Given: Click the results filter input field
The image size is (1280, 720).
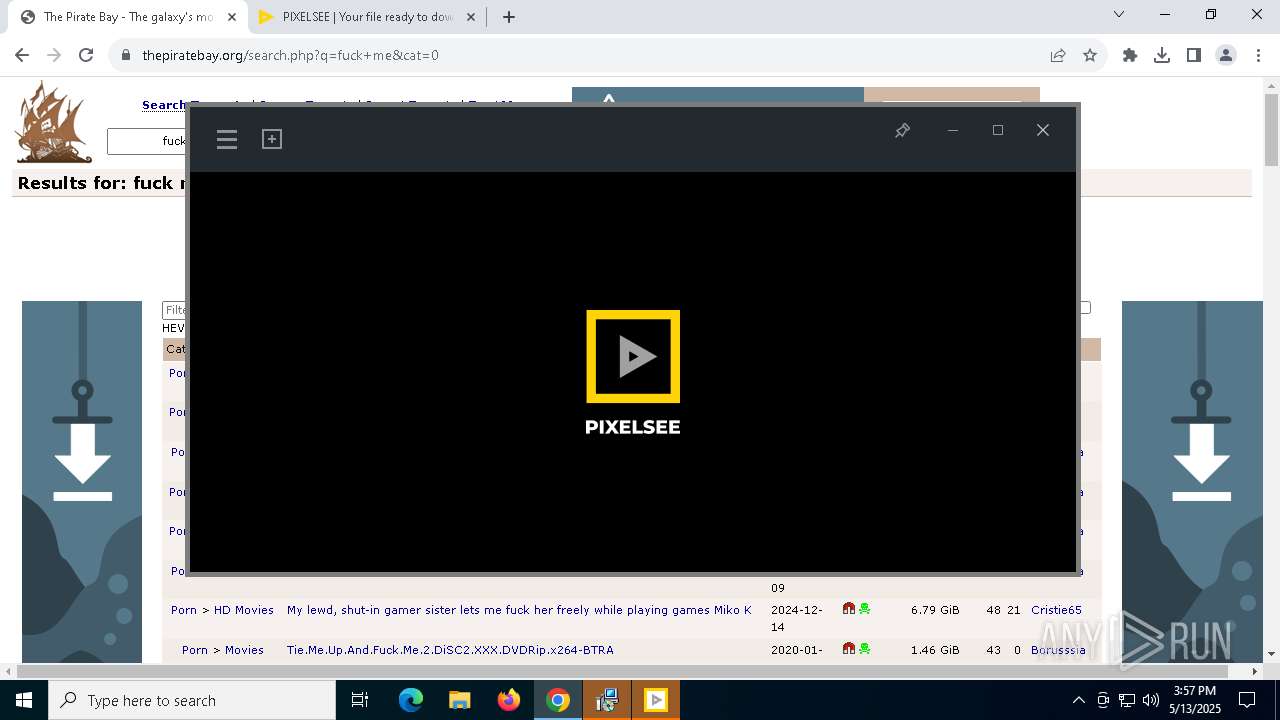Looking at the screenshot, I should (175, 310).
